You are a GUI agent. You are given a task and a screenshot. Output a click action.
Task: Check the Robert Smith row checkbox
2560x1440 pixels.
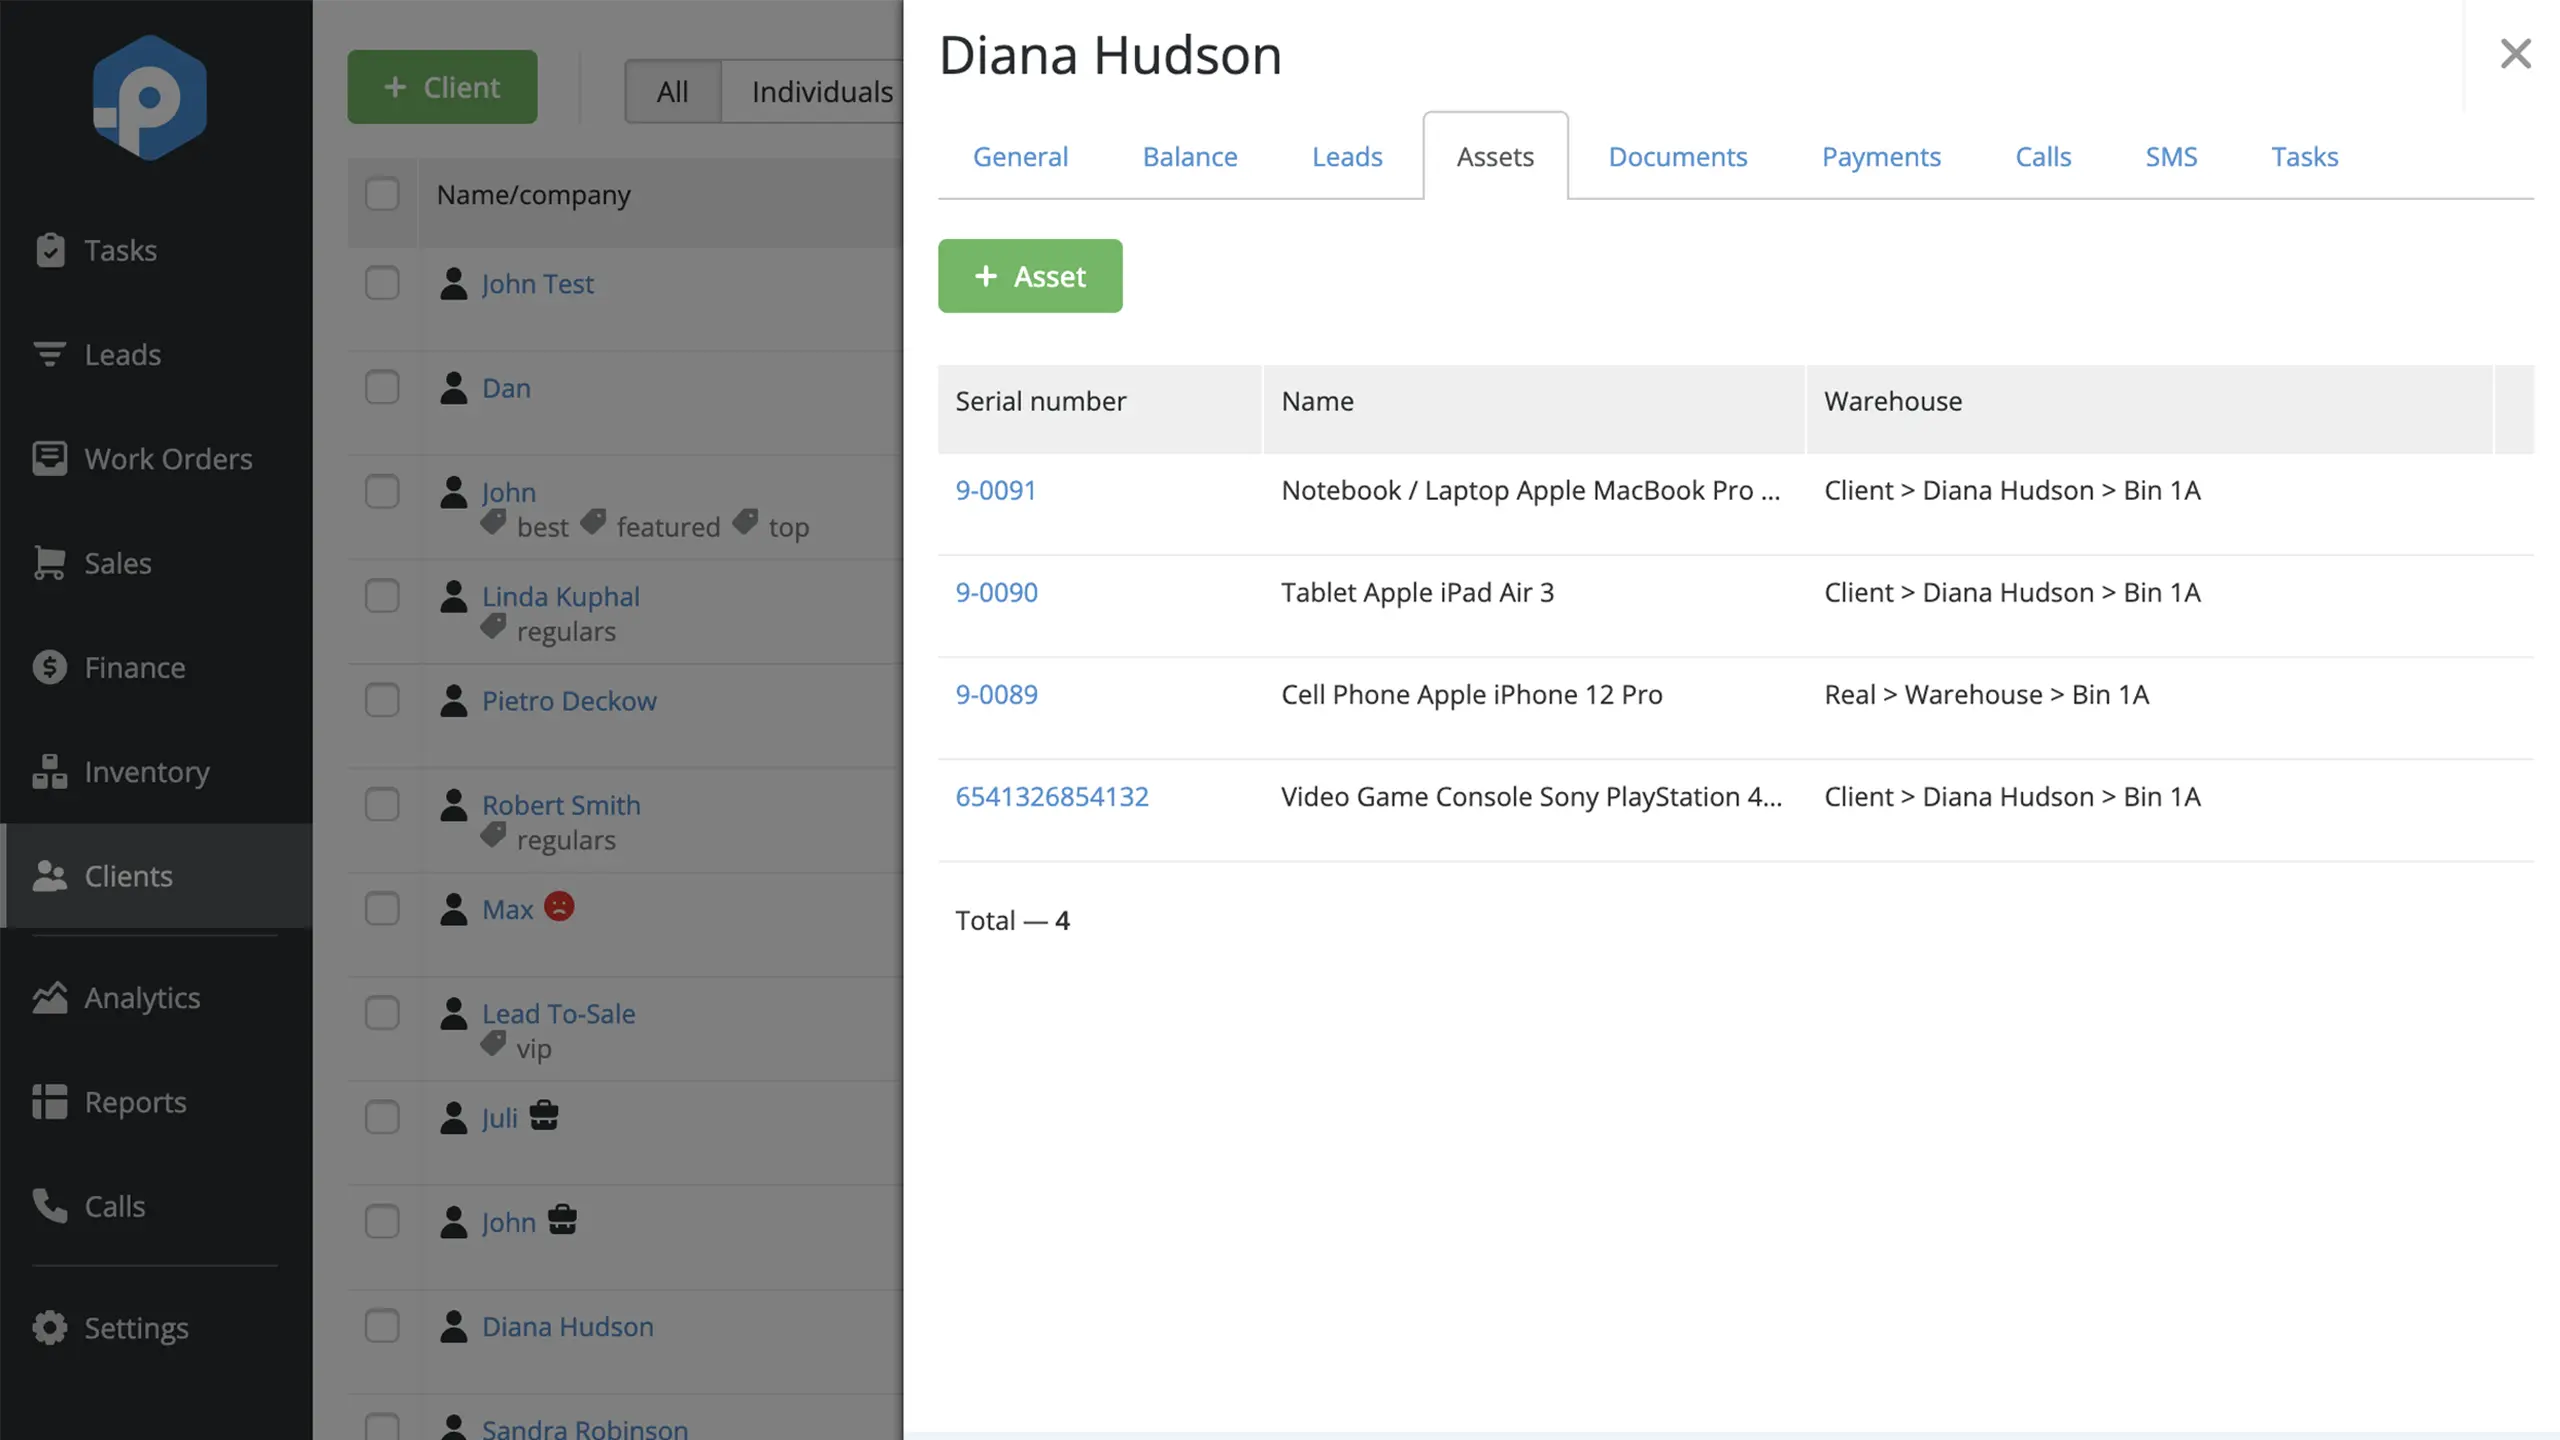382,804
